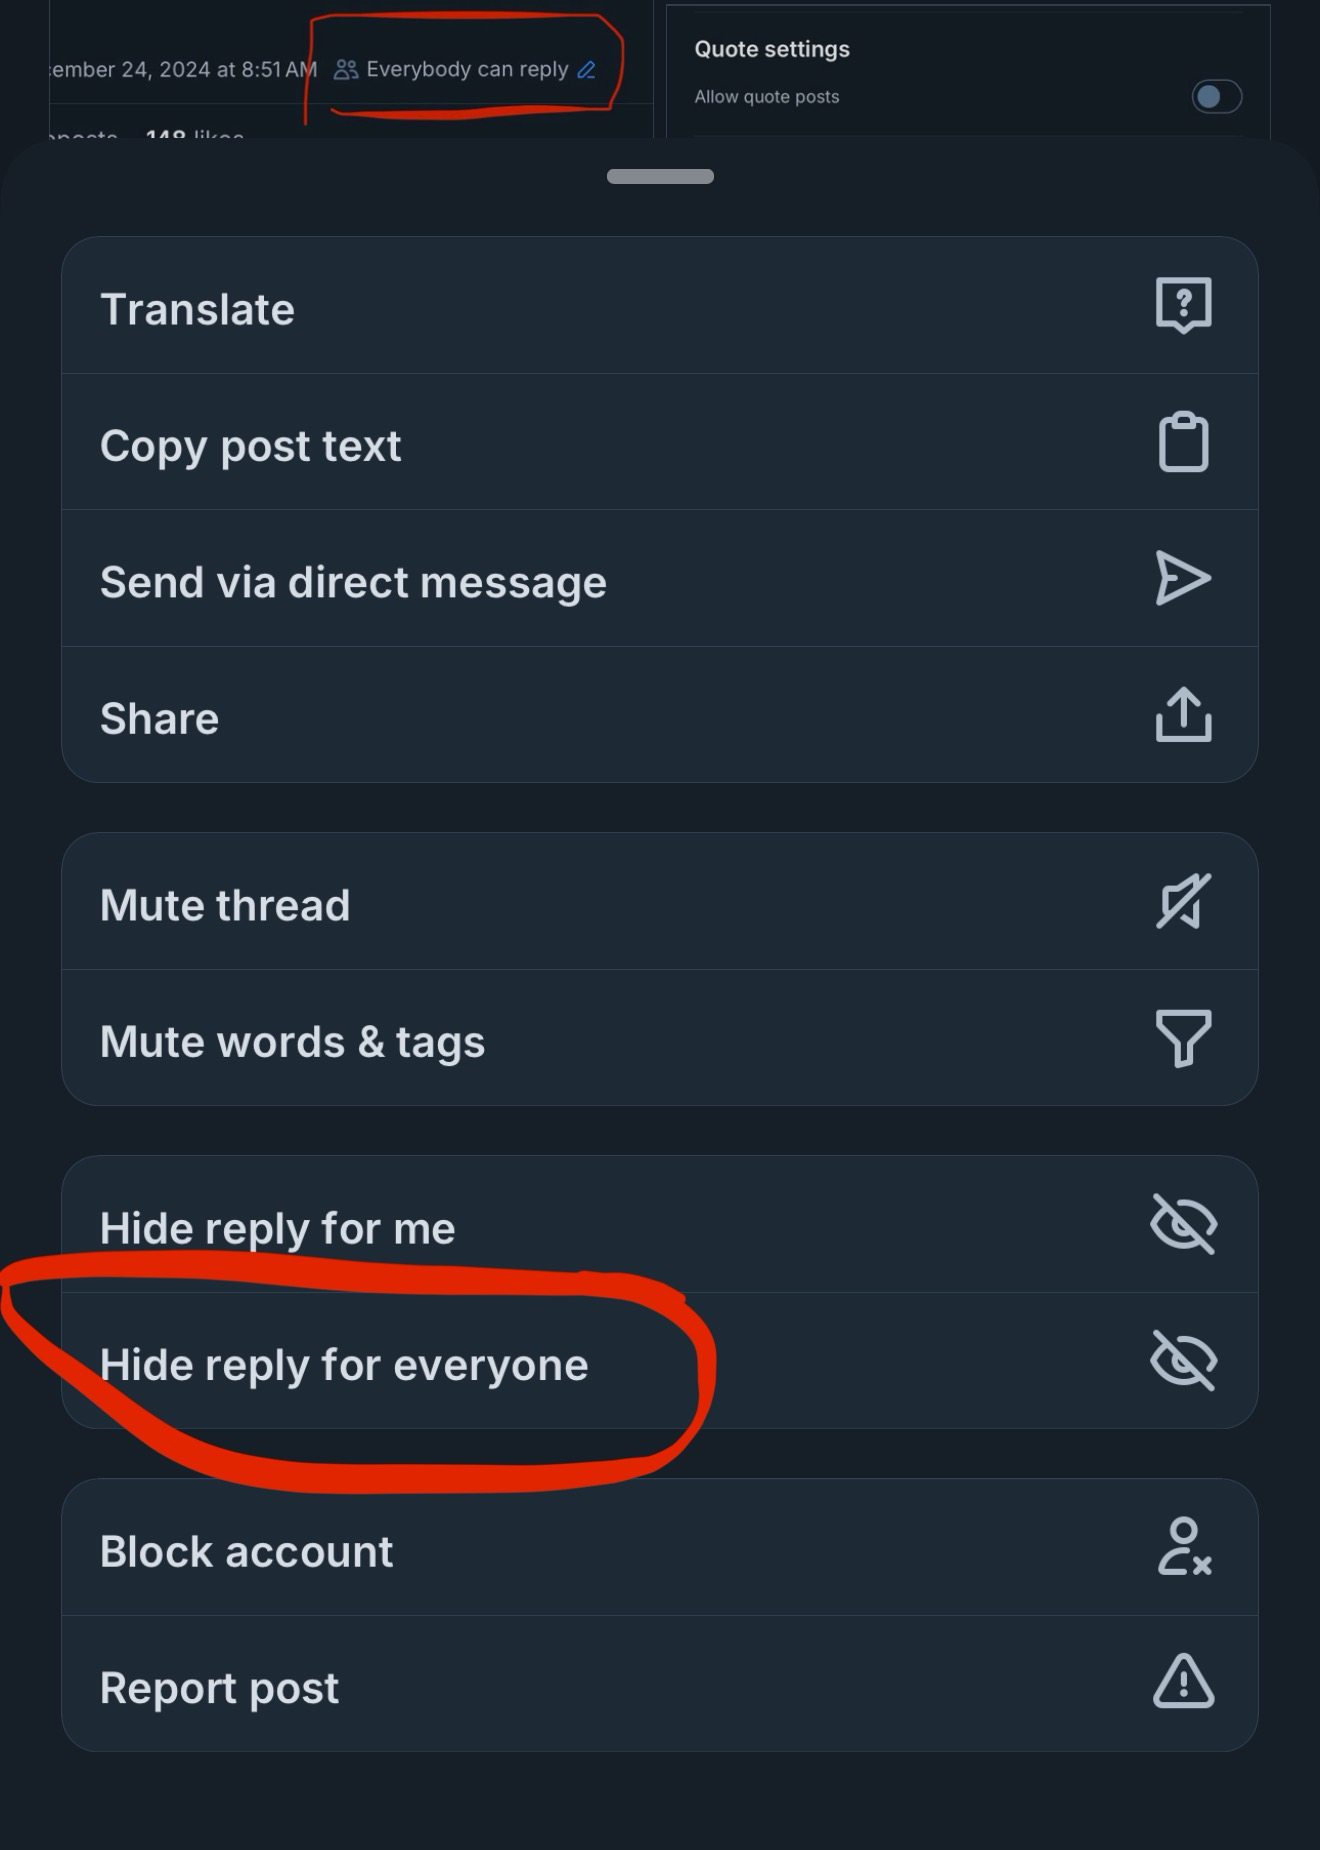Toggle the Allow quote posts switch
Image resolution: width=1320 pixels, height=1850 pixels.
1216,97
